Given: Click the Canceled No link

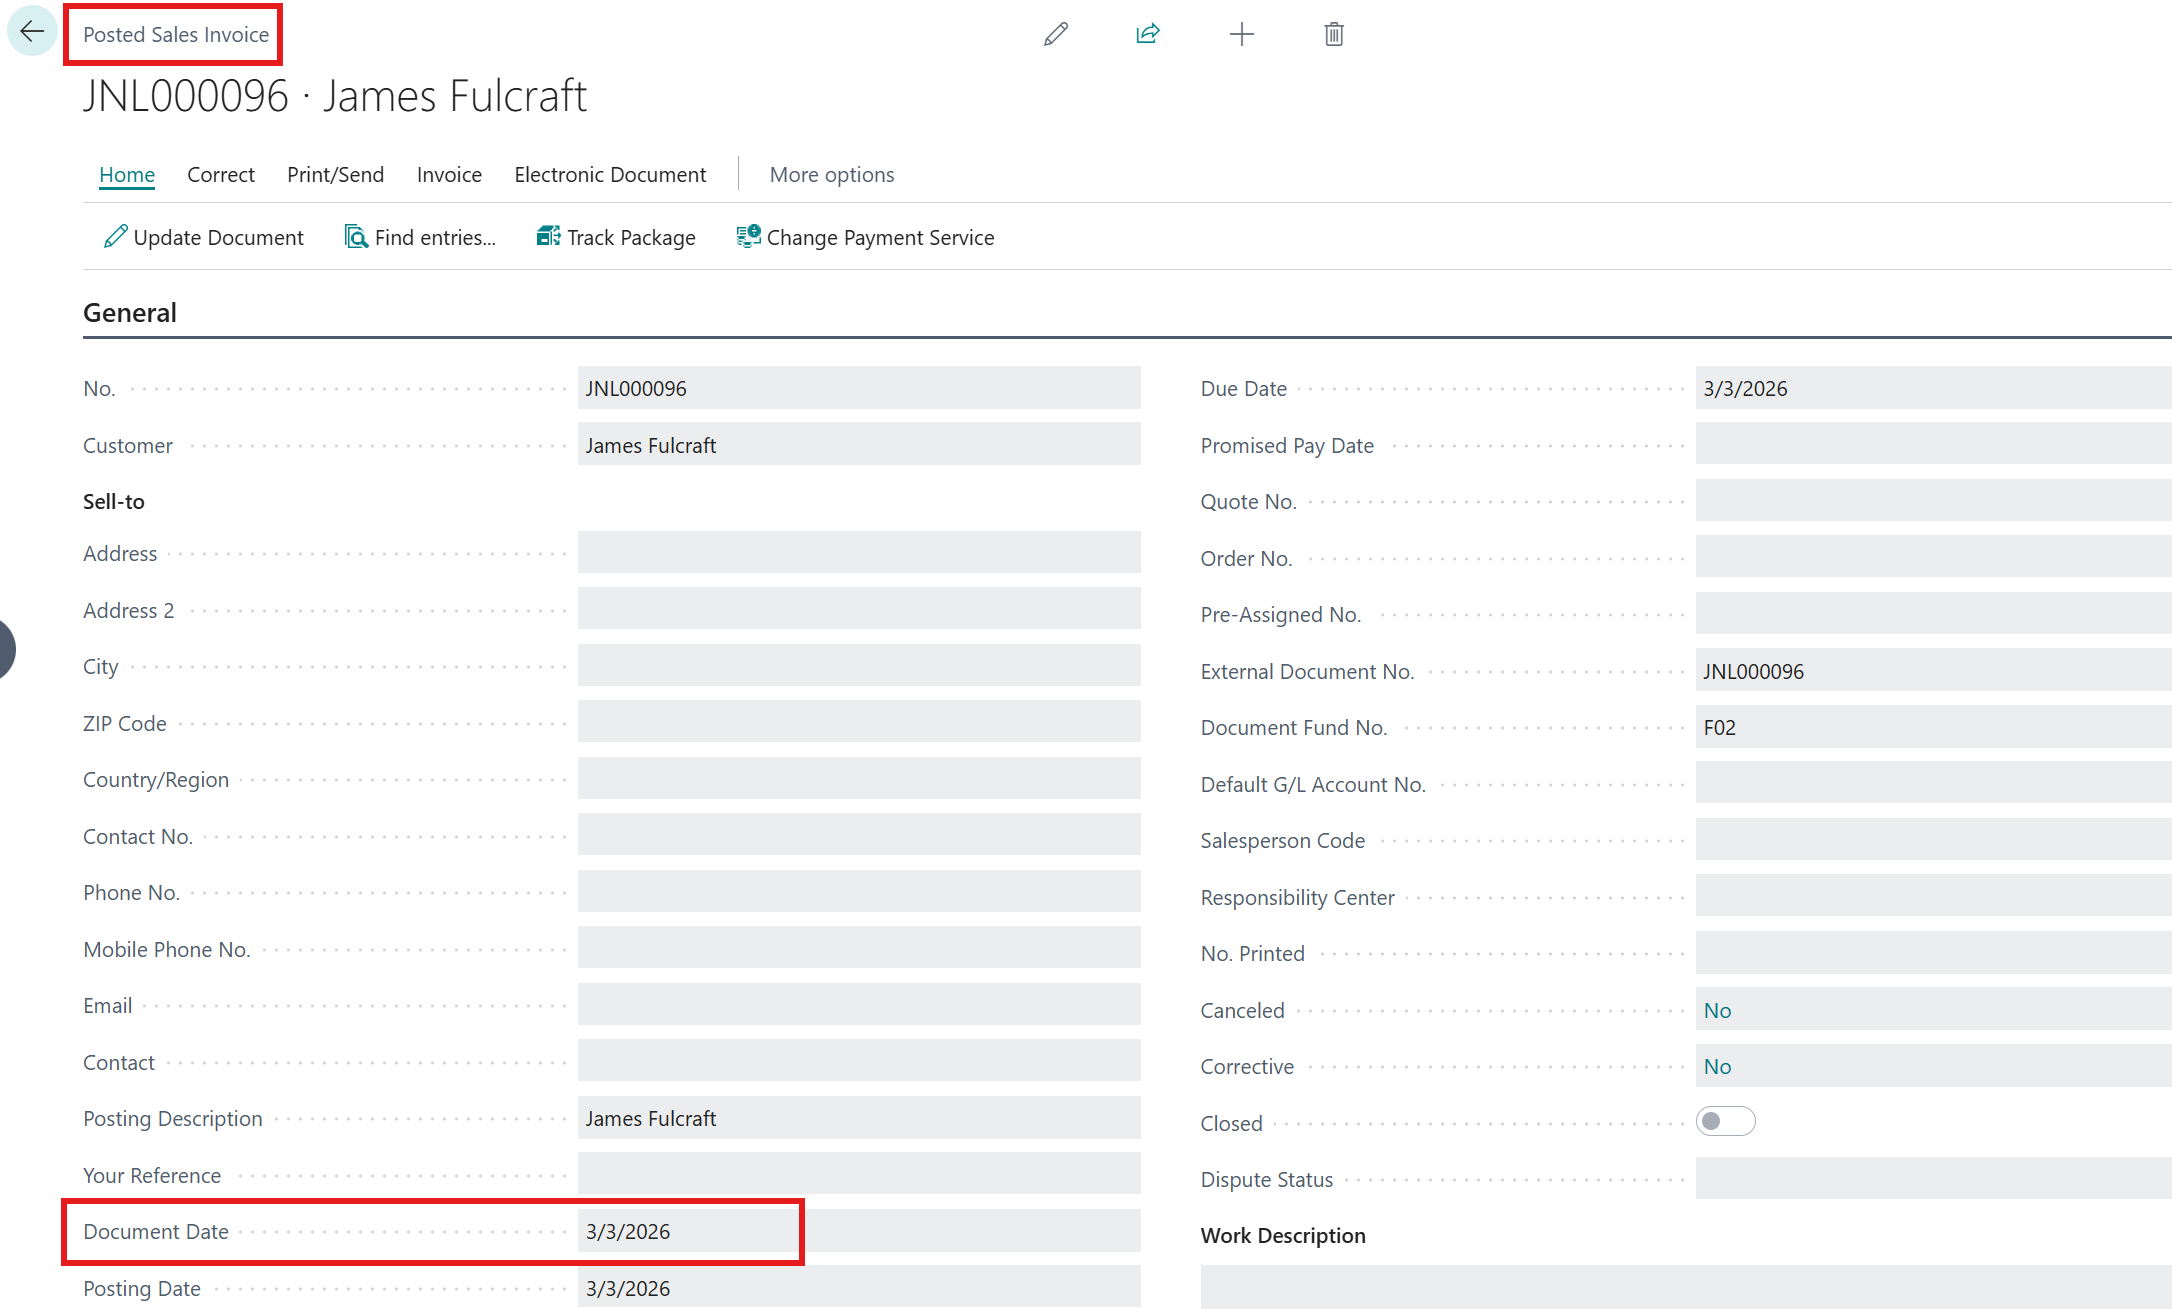Looking at the screenshot, I should tap(1717, 1010).
